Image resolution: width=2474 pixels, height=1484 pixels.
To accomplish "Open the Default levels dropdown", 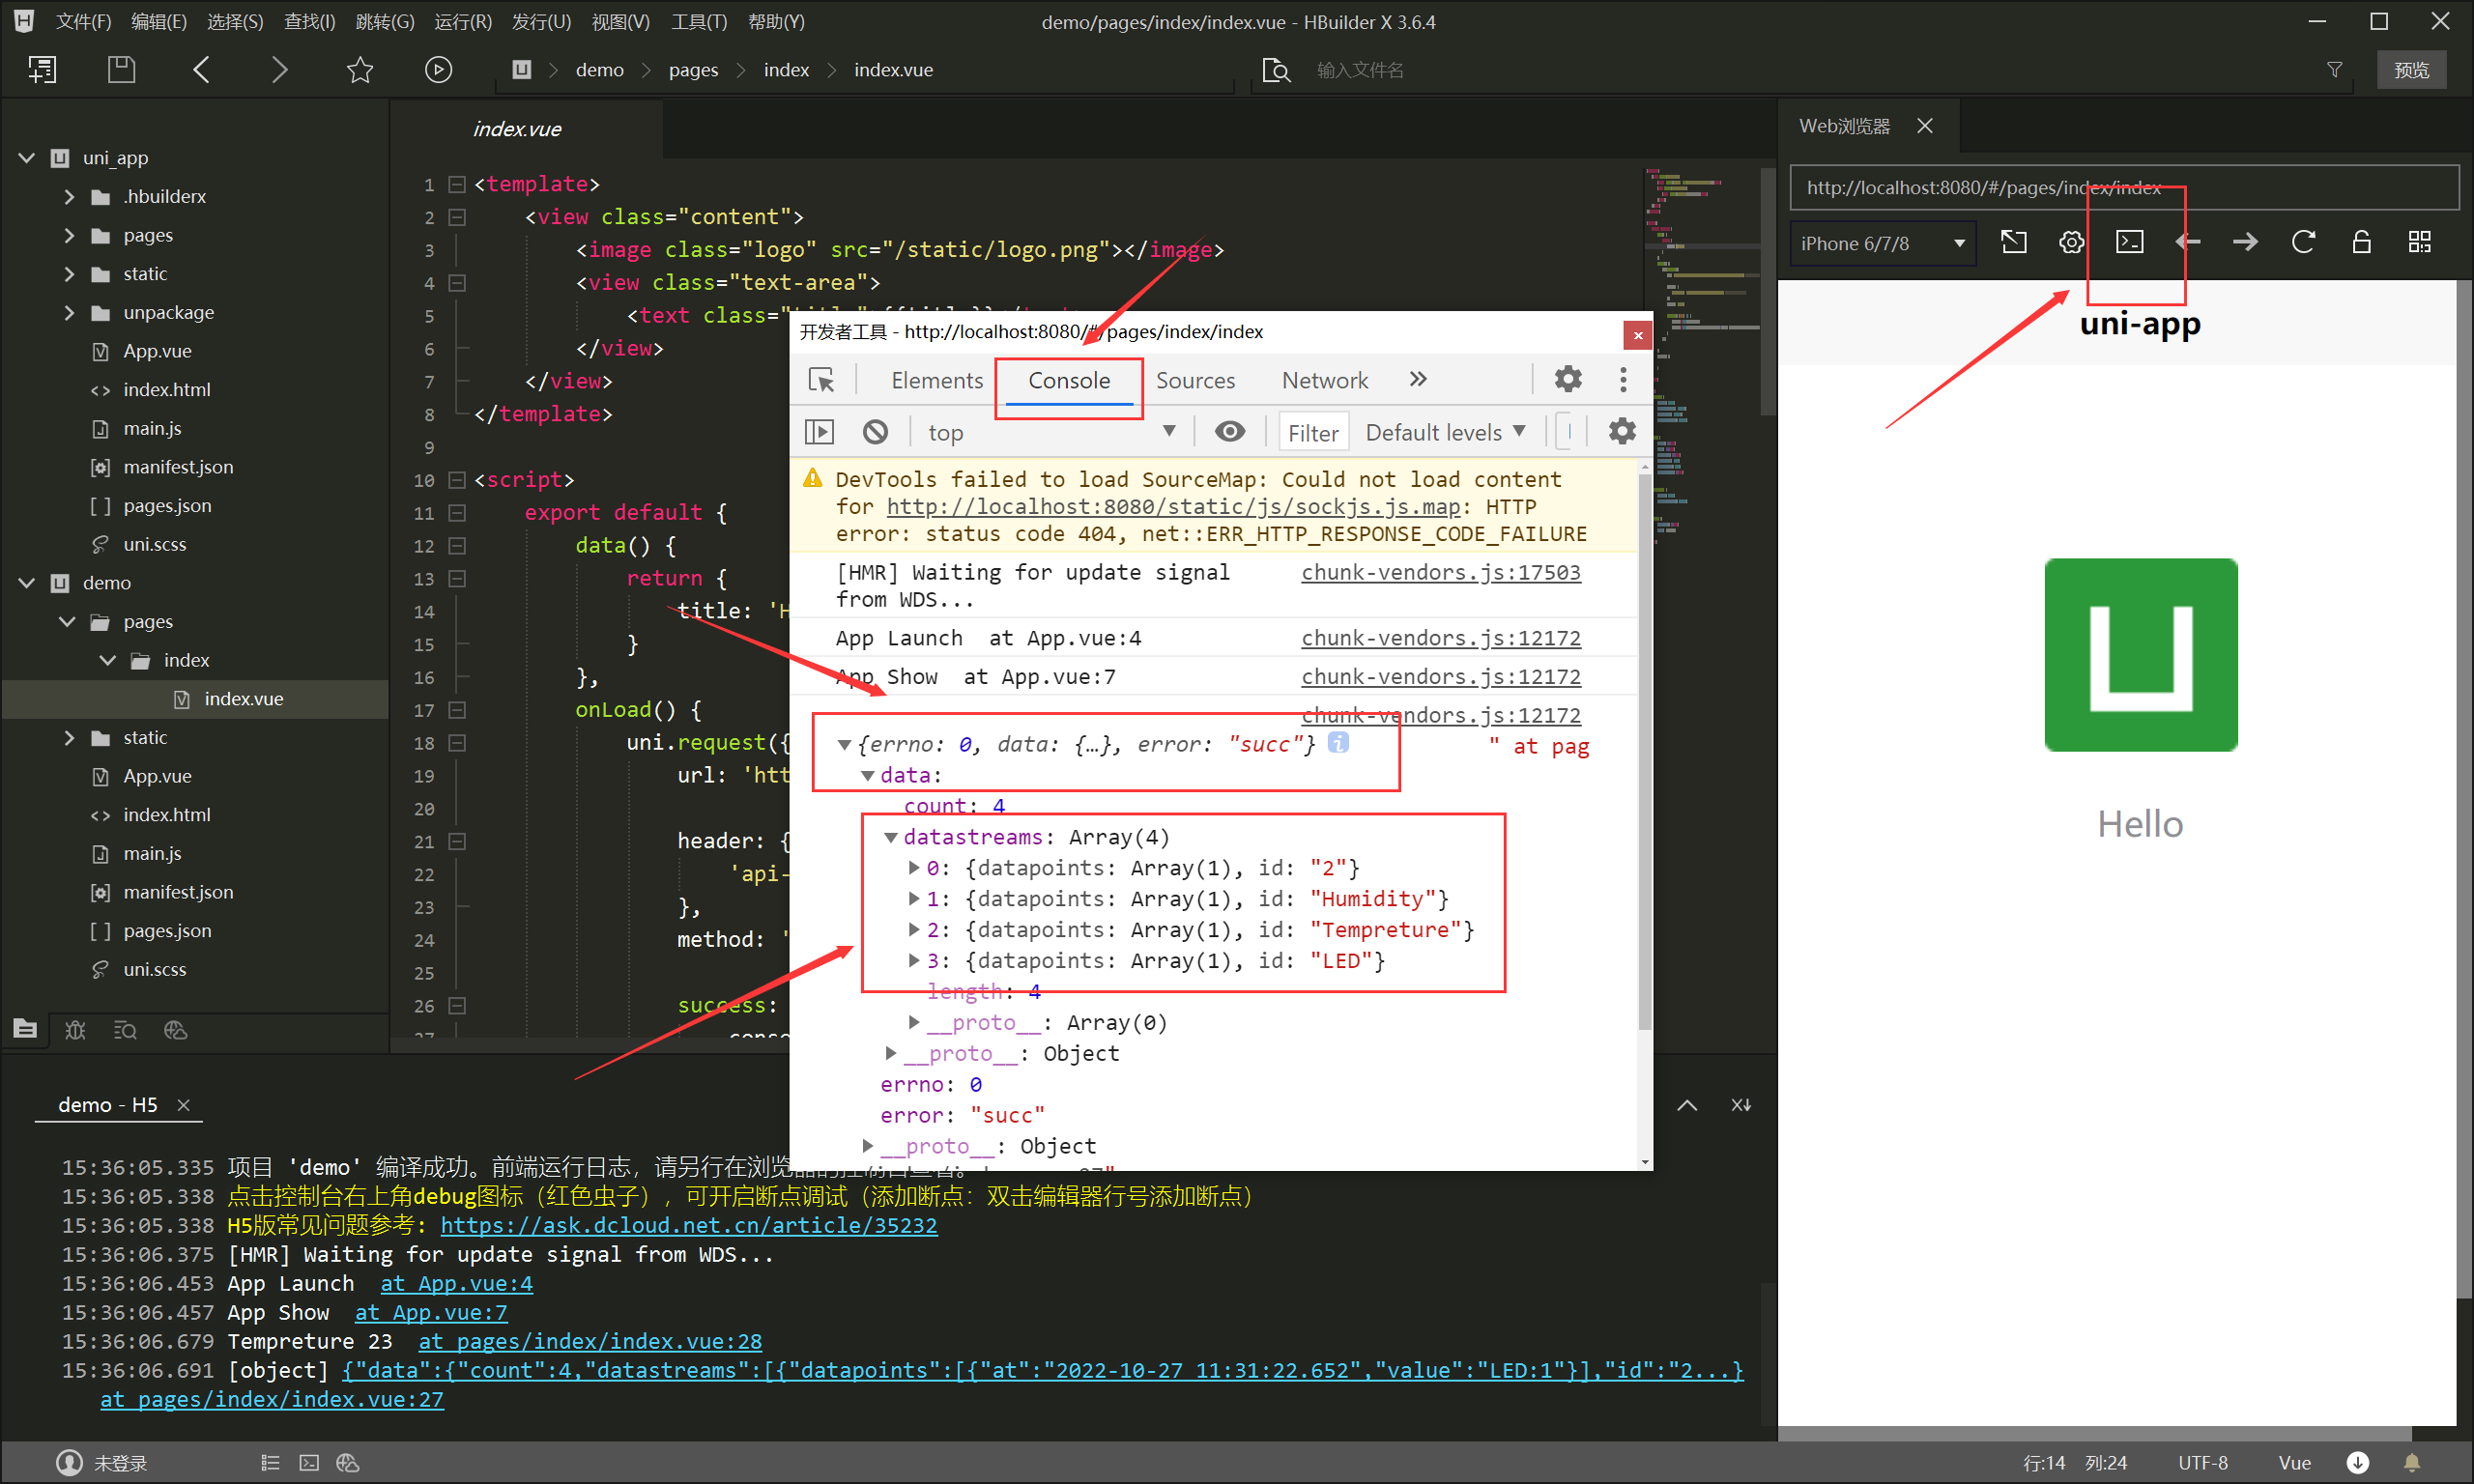I will pos(1445,432).
